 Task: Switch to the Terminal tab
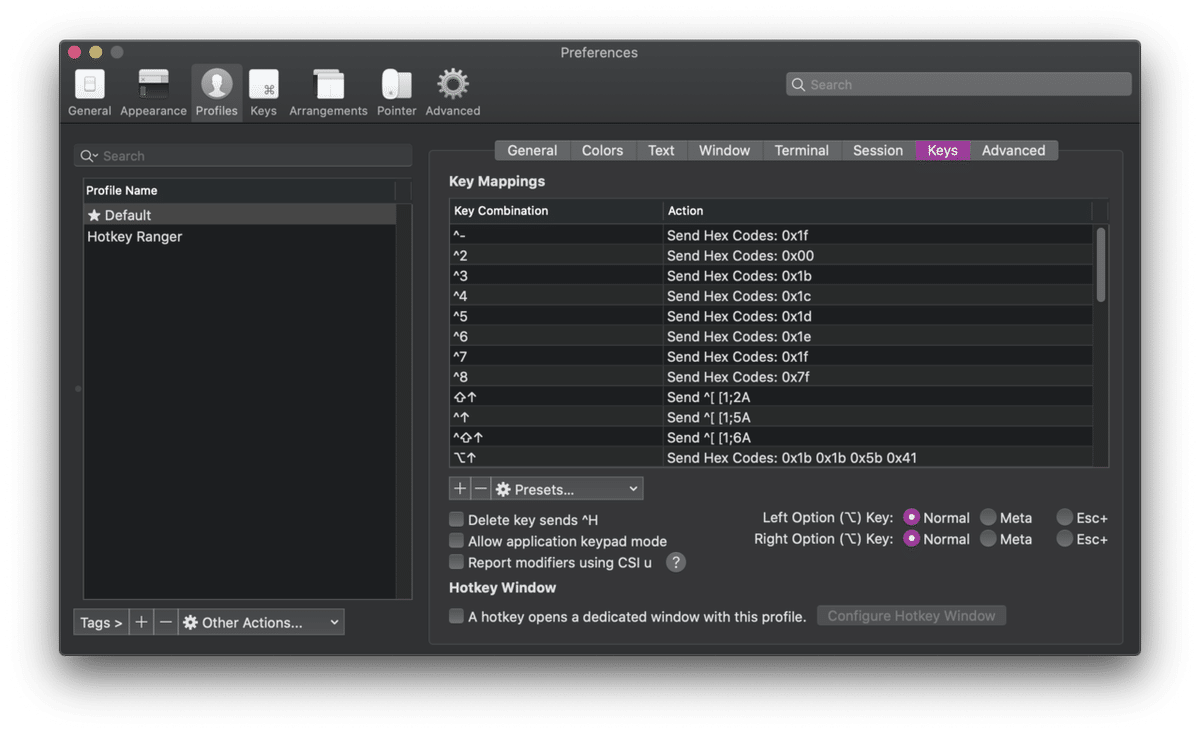point(801,150)
